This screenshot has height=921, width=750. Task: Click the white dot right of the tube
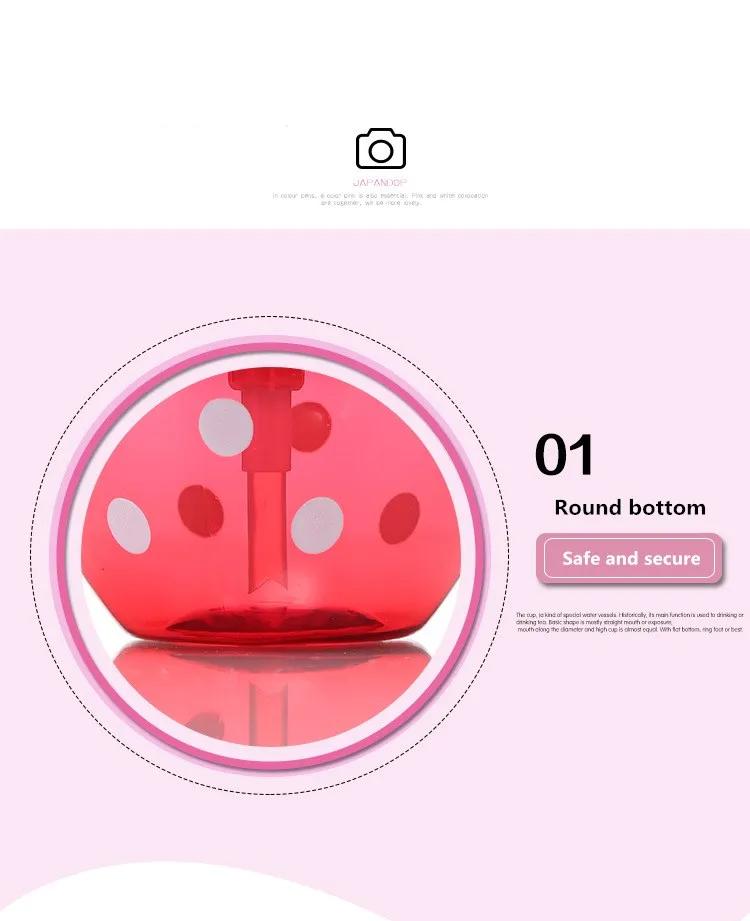(x=317, y=525)
